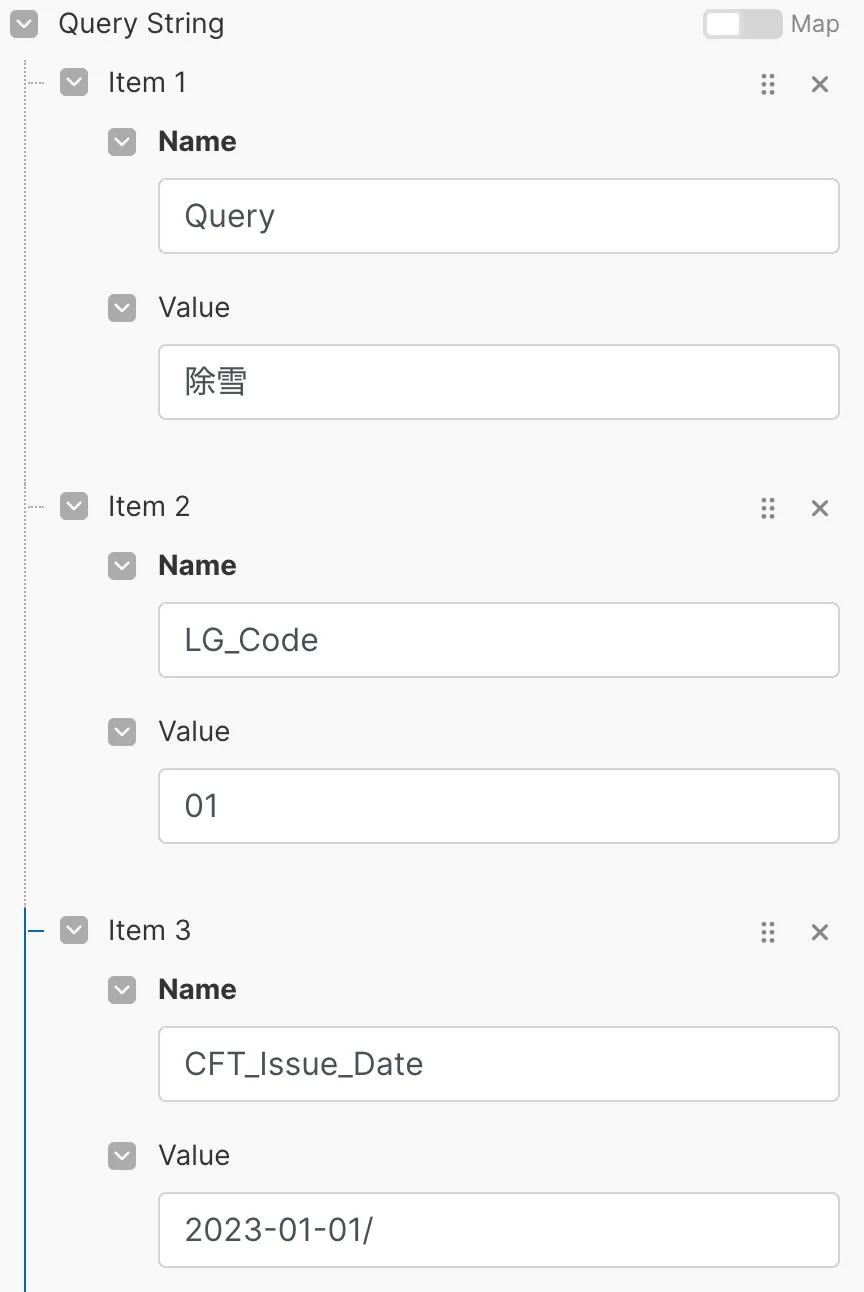The width and height of the screenshot is (864, 1292).
Task: Focus the LG_Code name field
Action: (x=498, y=640)
